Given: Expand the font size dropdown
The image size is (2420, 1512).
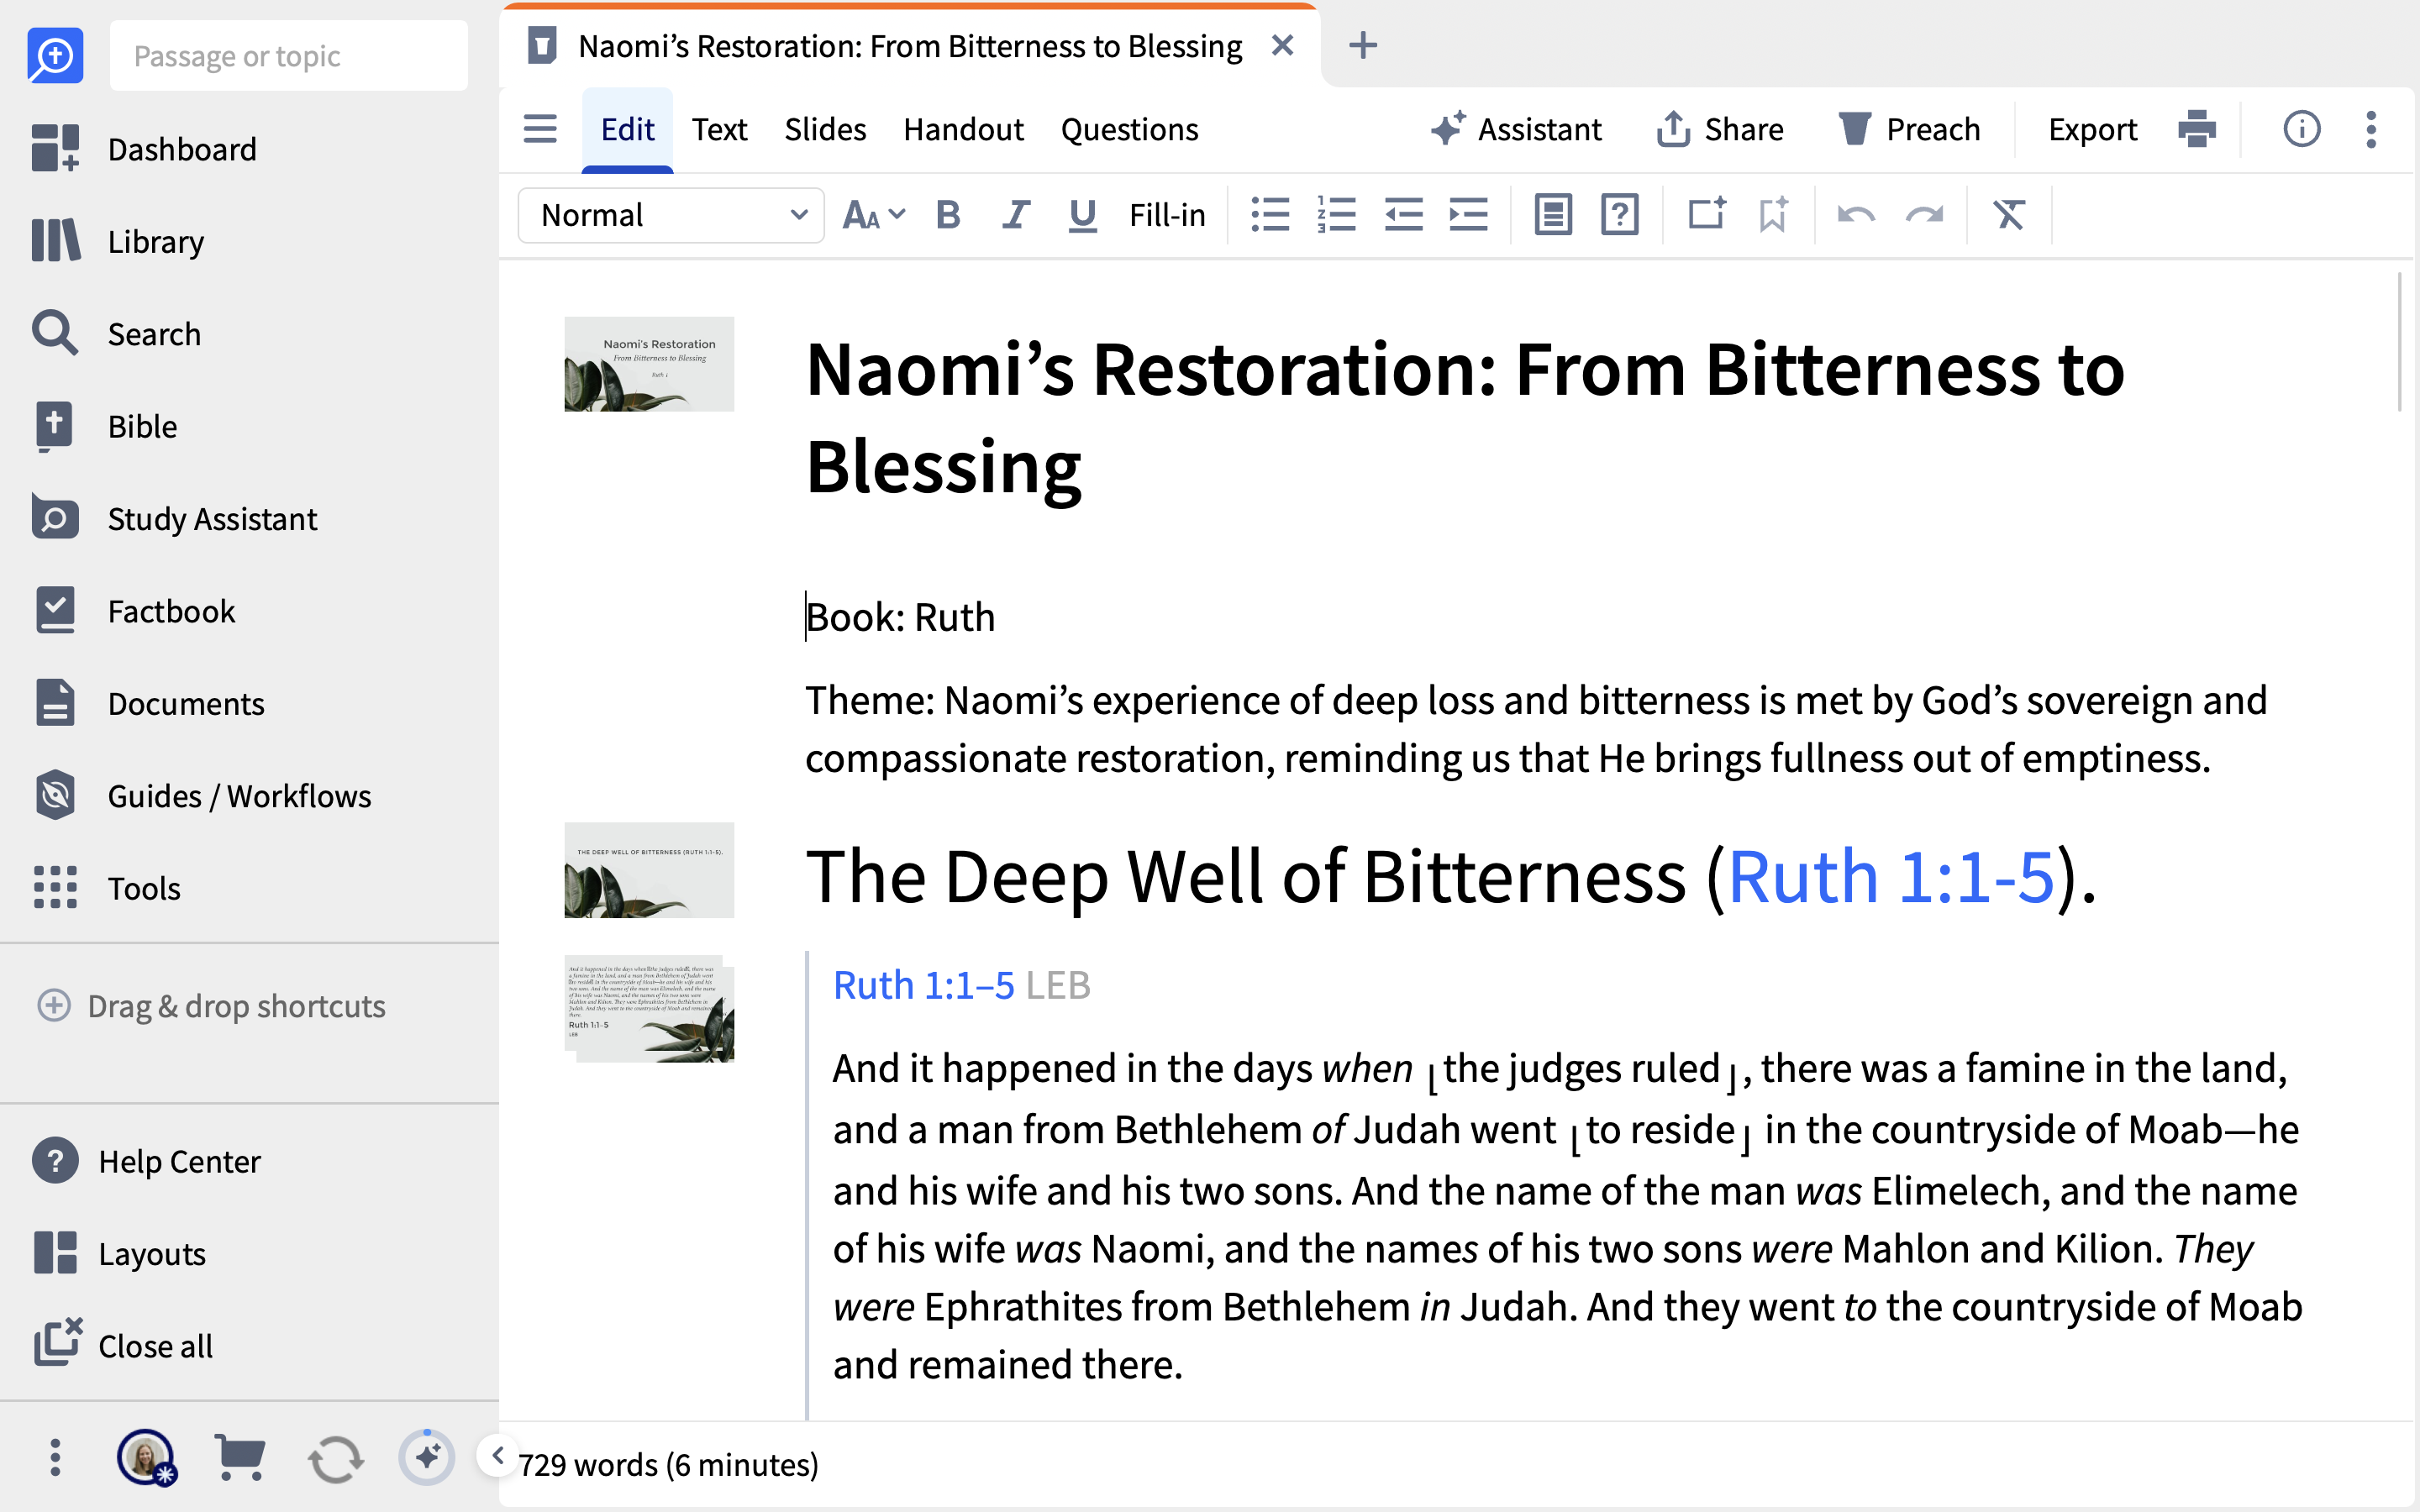Looking at the screenshot, I should pyautogui.click(x=874, y=215).
